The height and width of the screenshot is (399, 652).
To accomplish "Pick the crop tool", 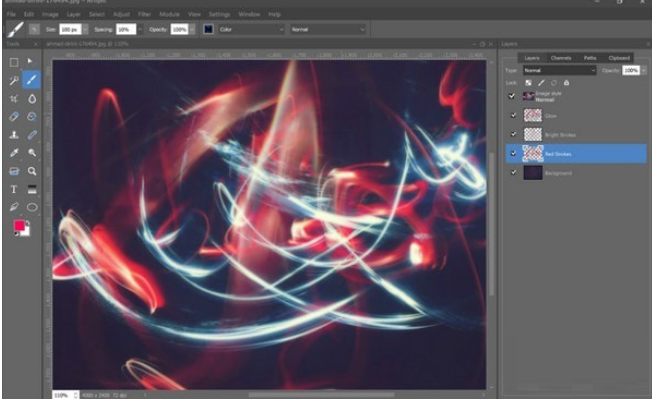I will (14, 99).
